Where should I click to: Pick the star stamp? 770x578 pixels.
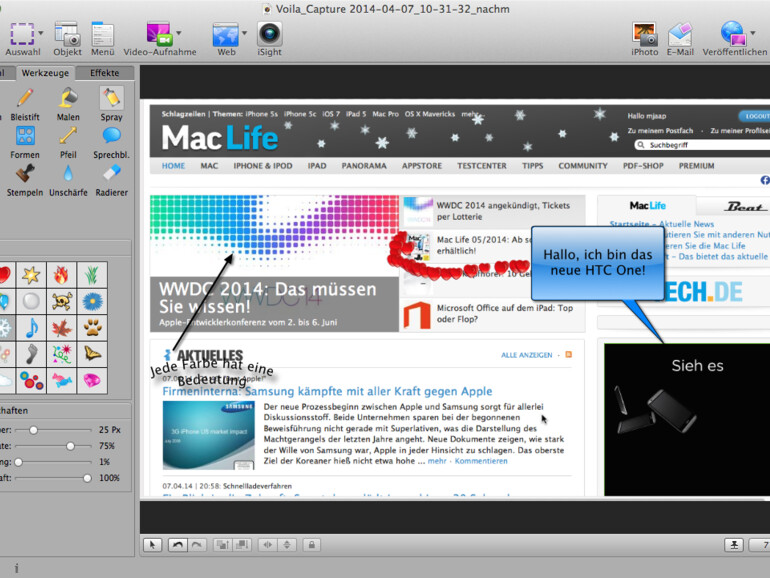click(x=31, y=275)
